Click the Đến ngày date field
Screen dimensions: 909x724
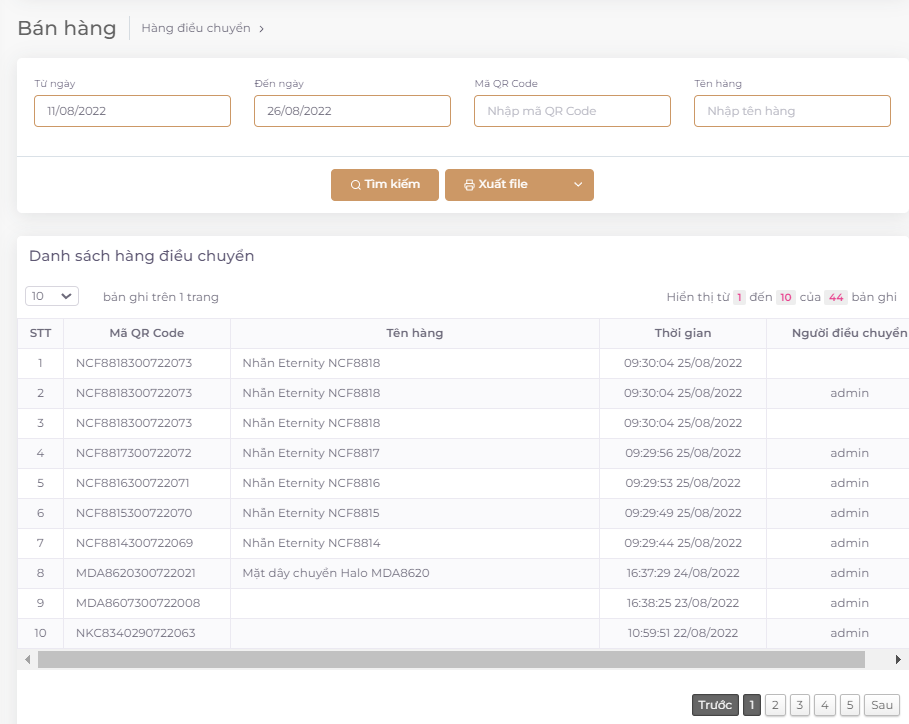pos(352,111)
